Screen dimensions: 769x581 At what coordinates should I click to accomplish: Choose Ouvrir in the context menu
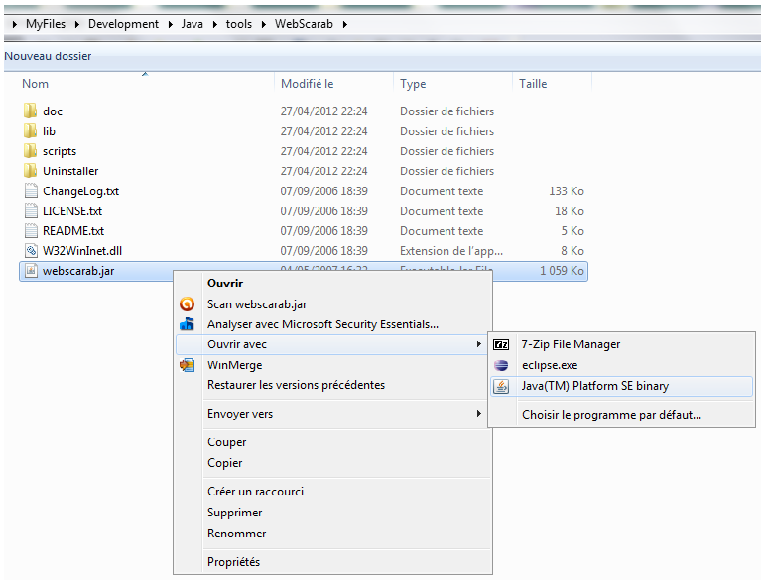coord(333,283)
